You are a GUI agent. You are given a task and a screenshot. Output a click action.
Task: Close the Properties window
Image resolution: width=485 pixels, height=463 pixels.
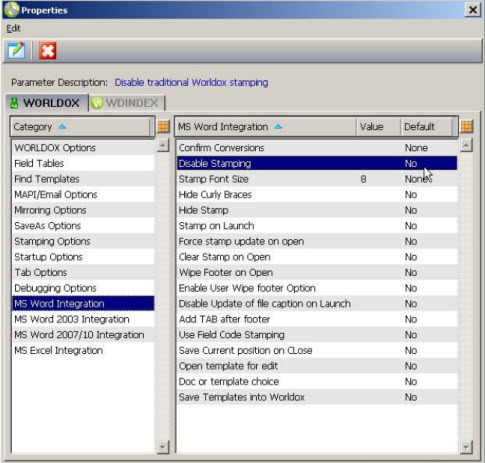point(473,10)
